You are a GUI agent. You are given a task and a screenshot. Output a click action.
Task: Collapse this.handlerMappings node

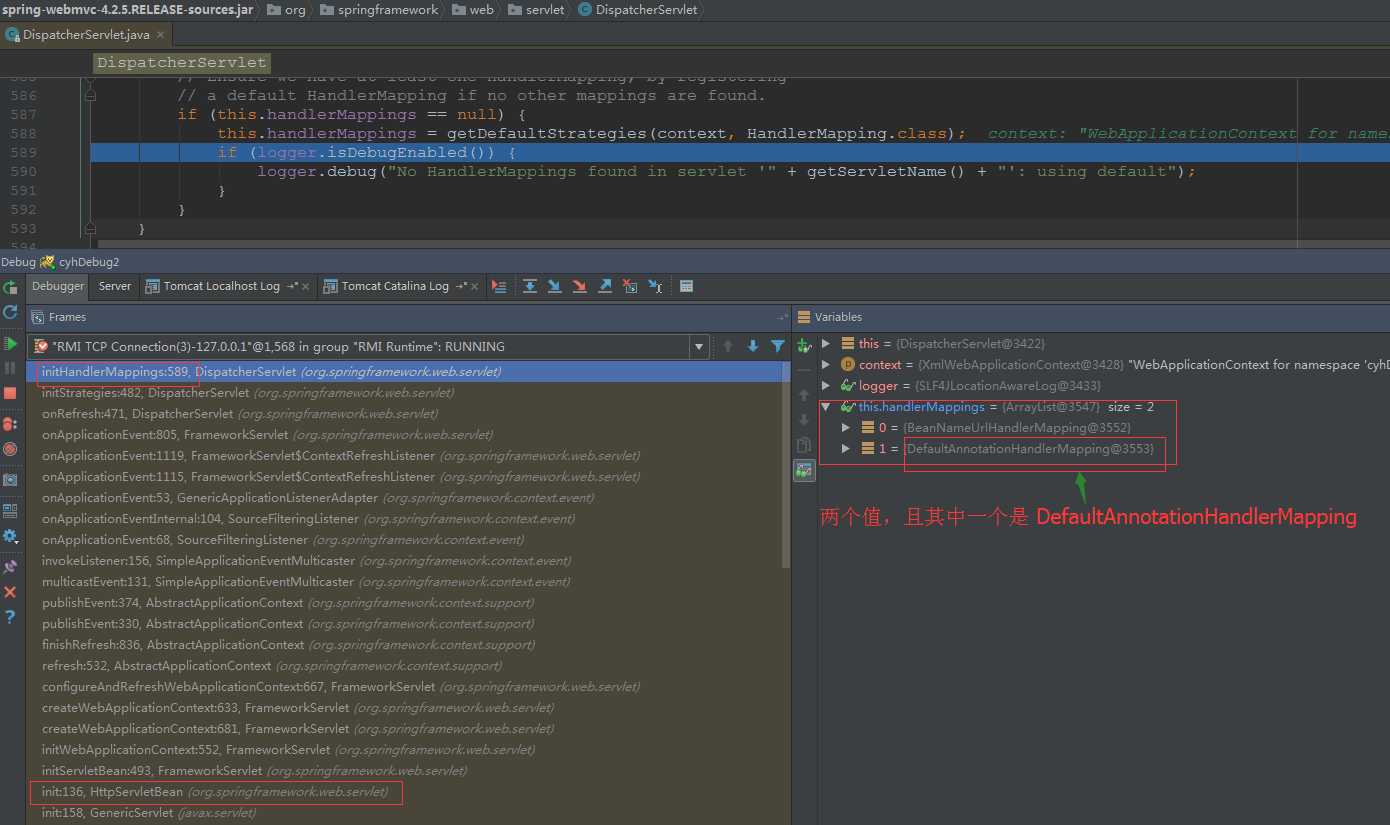[x=825, y=407]
